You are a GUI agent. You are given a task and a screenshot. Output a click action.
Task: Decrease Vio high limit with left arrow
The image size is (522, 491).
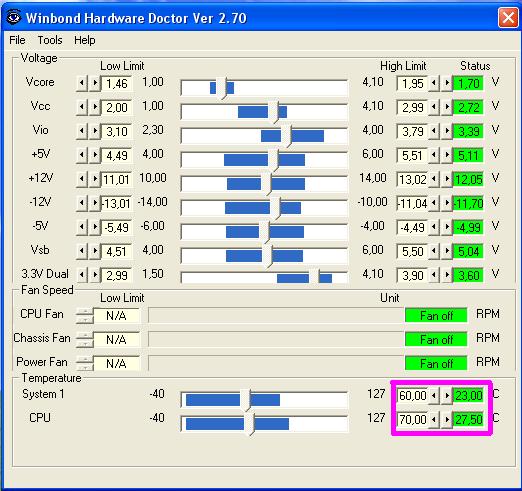(433, 131)
